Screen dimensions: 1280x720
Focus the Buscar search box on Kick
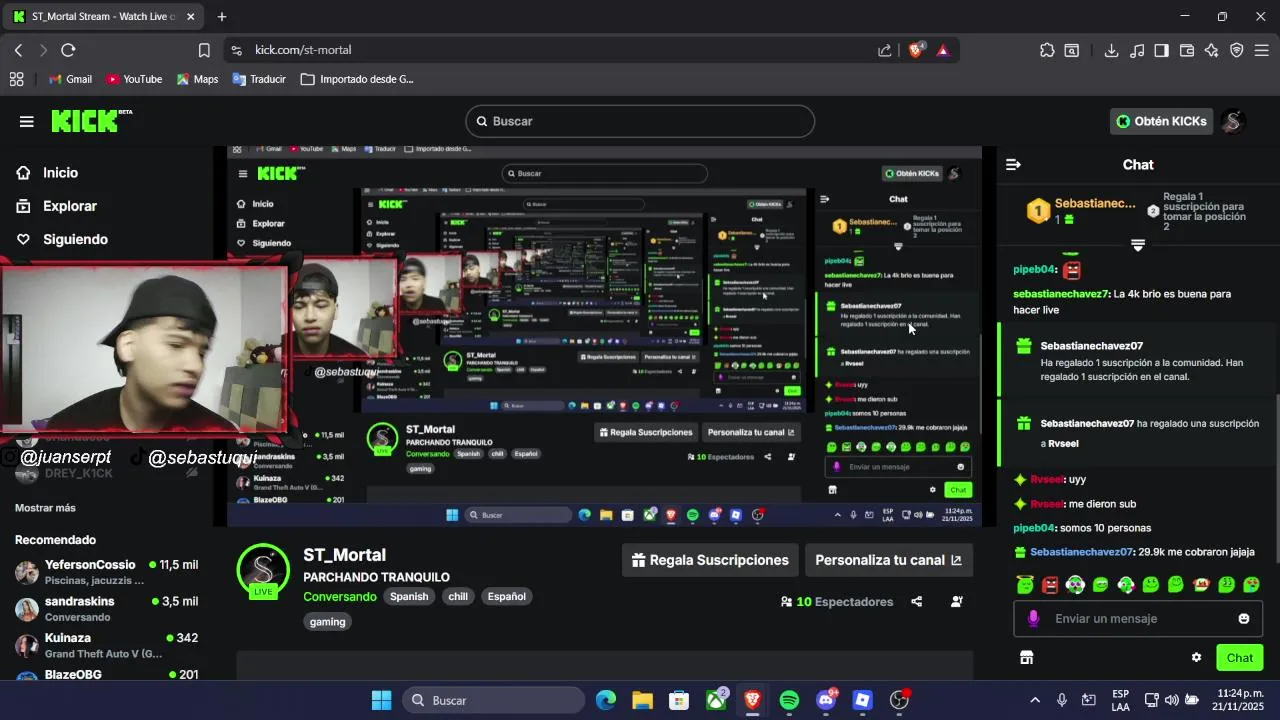click(640, 121)
